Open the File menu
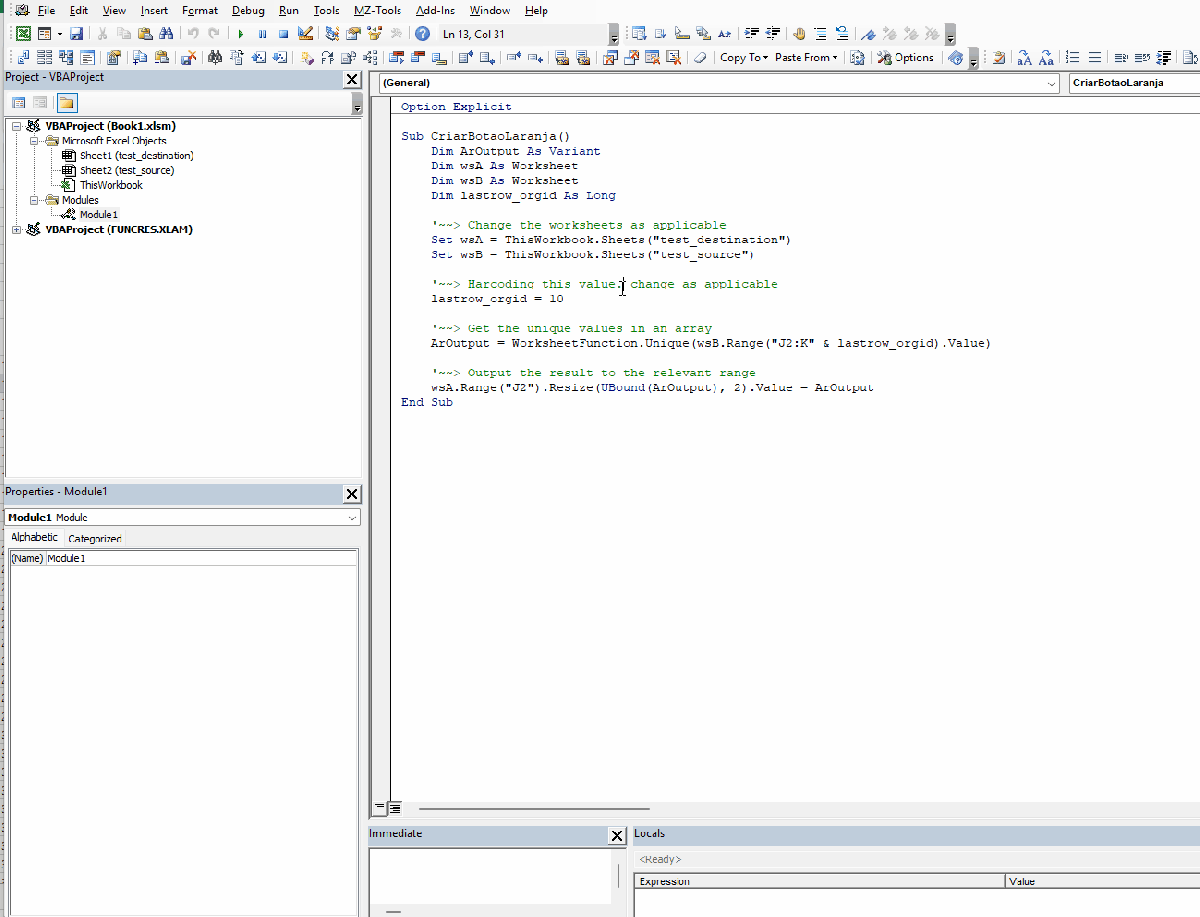Screen dimensions: 1200x917 tap(46, 10)
